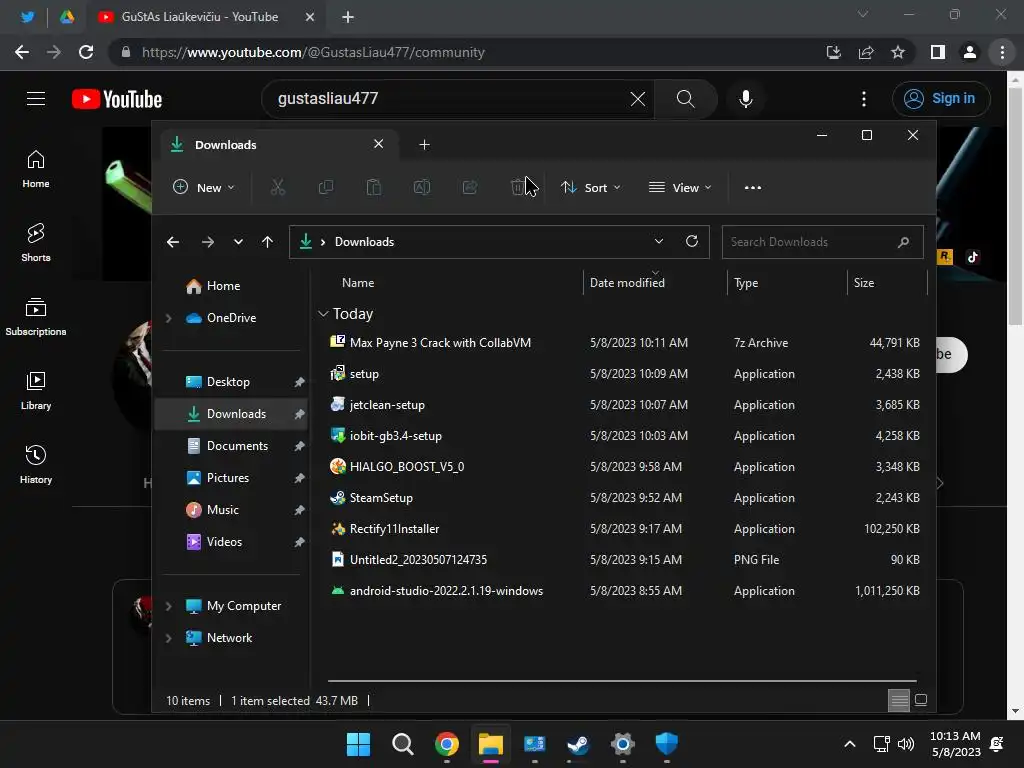Refresh the Downloads folder listing
This screenshot has width=1024, height=768.
point(692,241)
